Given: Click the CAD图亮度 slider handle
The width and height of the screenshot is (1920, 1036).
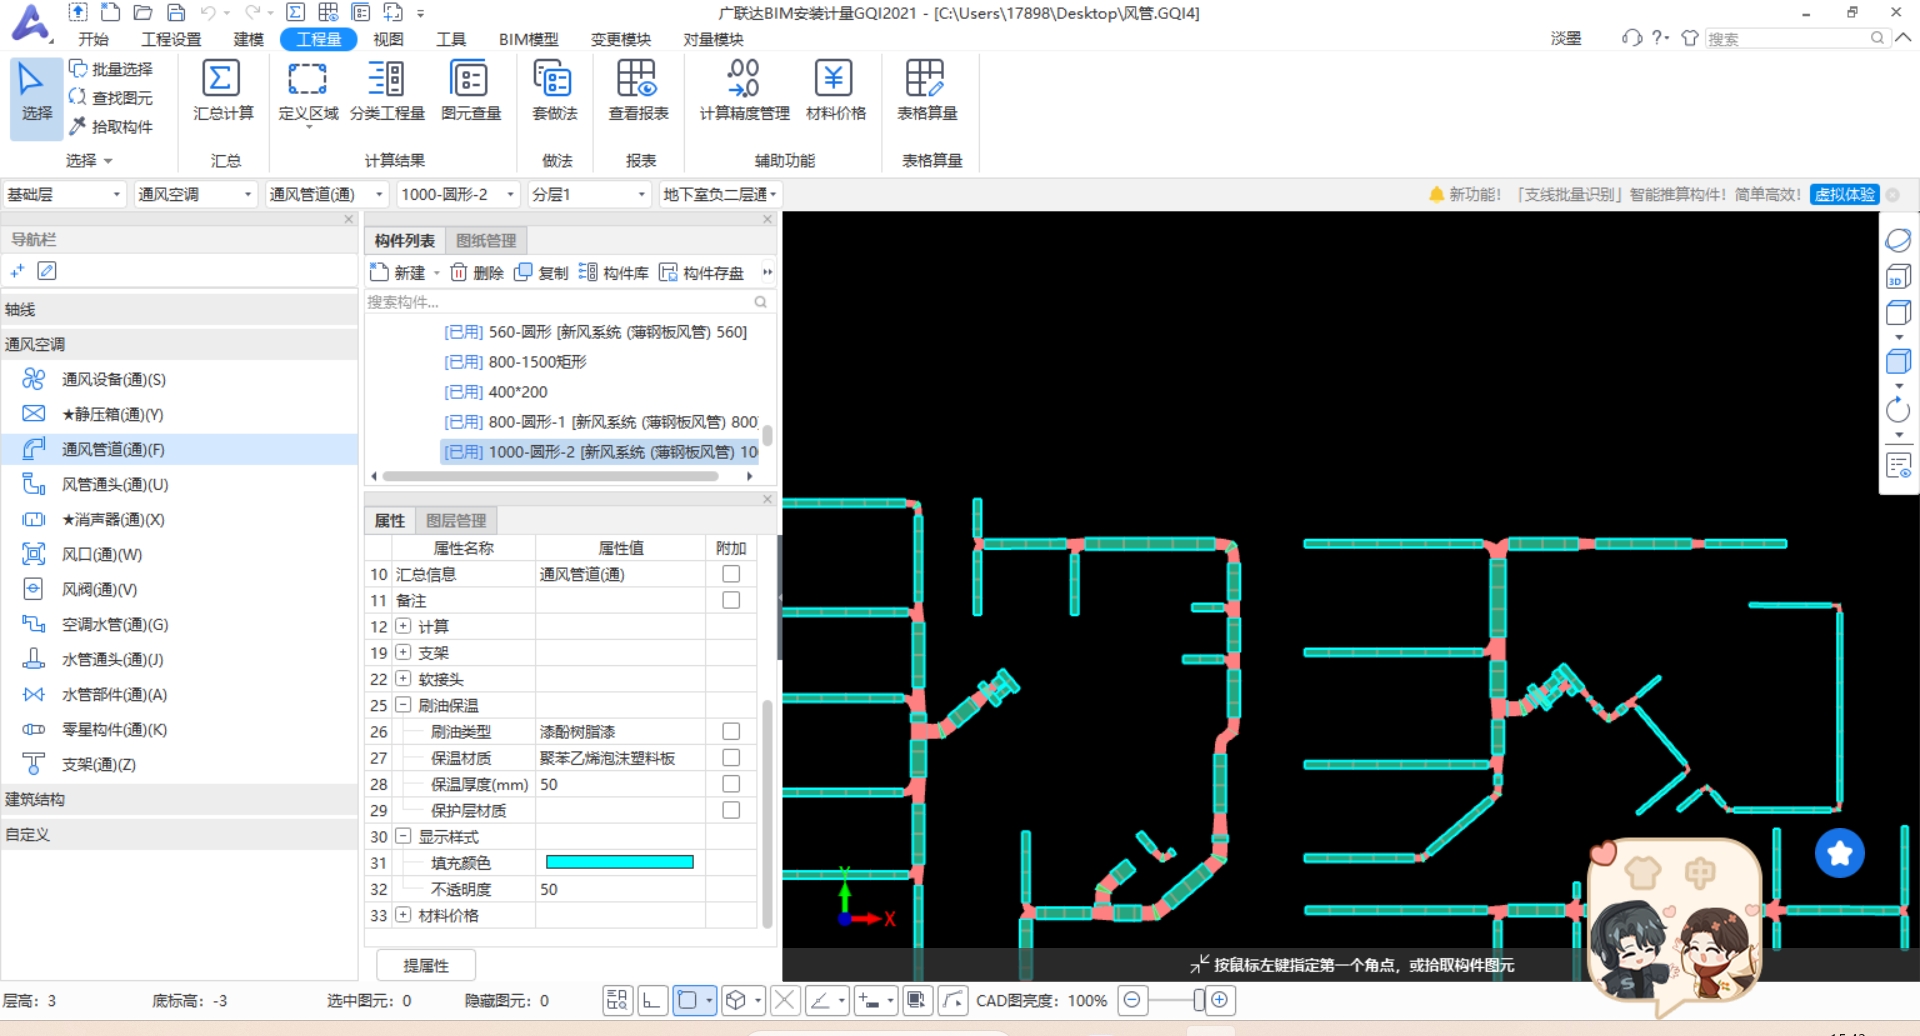Looking at the screenshot, I should [x=1199, y=1000].
